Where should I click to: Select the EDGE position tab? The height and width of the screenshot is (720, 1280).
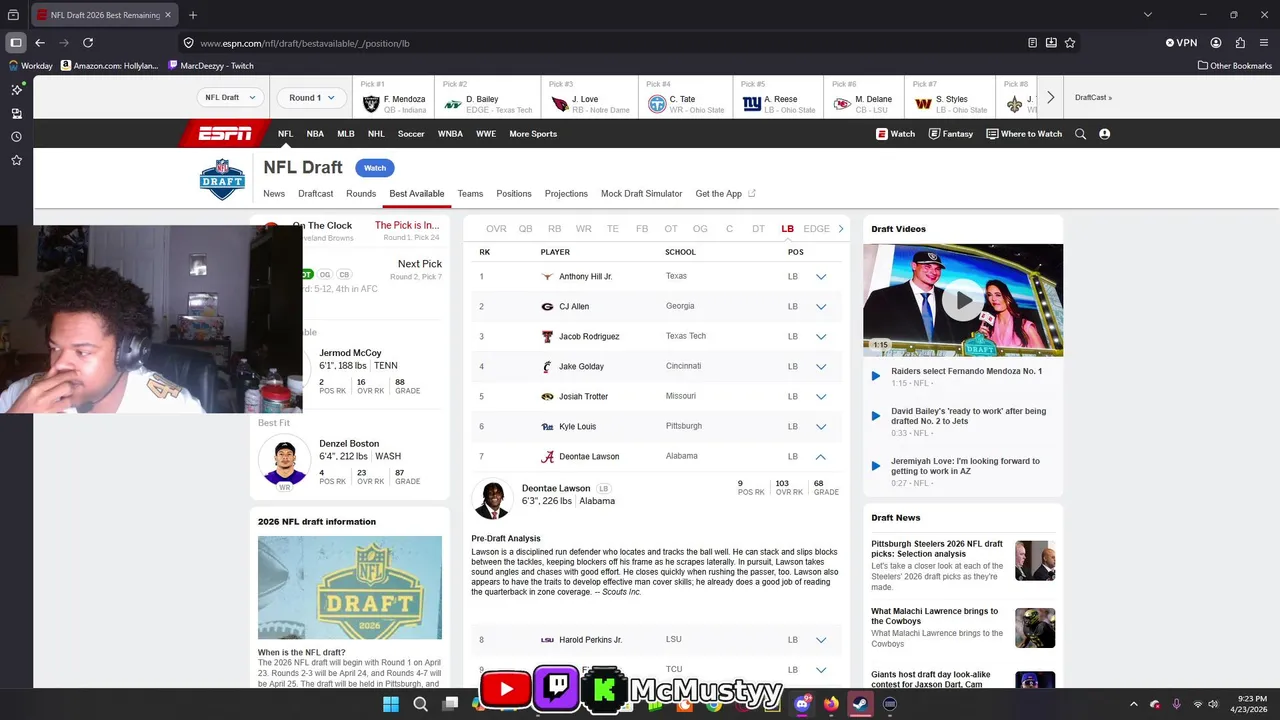click(816, 229)
